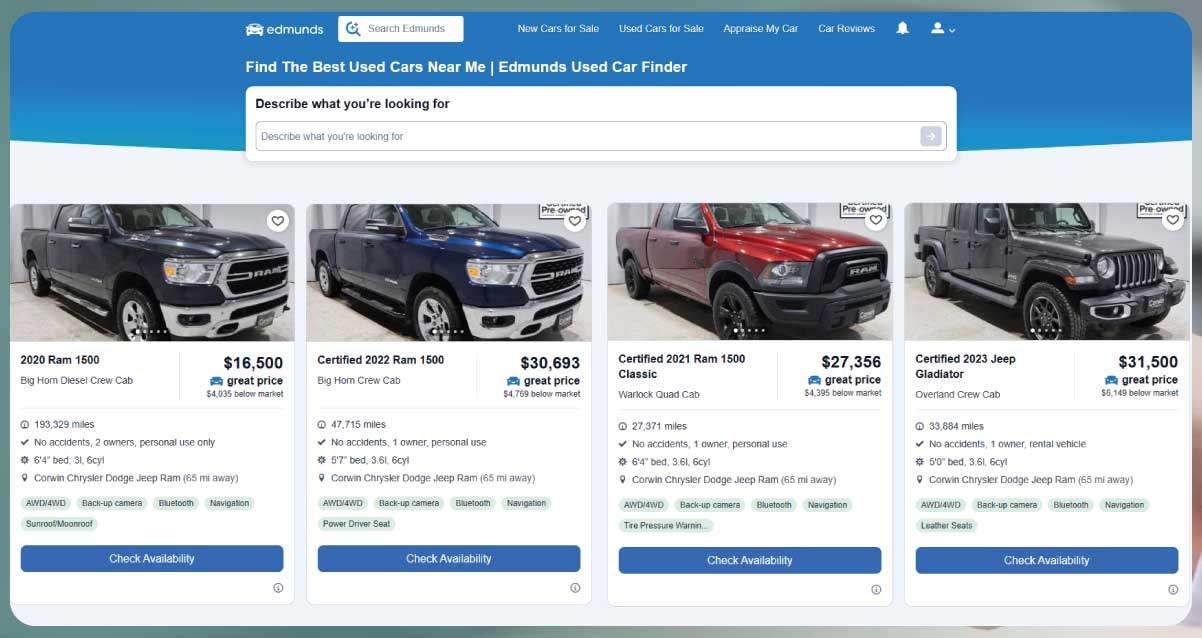Focus the Search Edmunds field
1202x638 pixels.
pyautogui.click(x=401, y=29)
